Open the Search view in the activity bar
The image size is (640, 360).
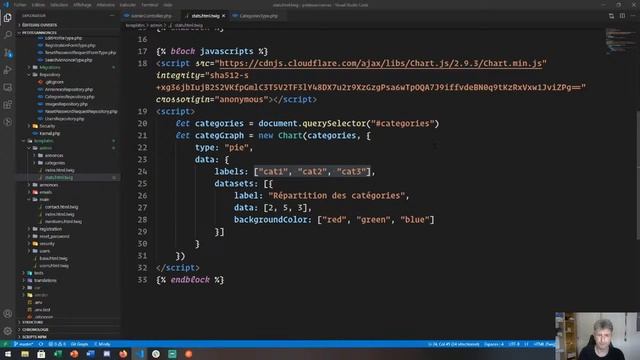(8, 35)
